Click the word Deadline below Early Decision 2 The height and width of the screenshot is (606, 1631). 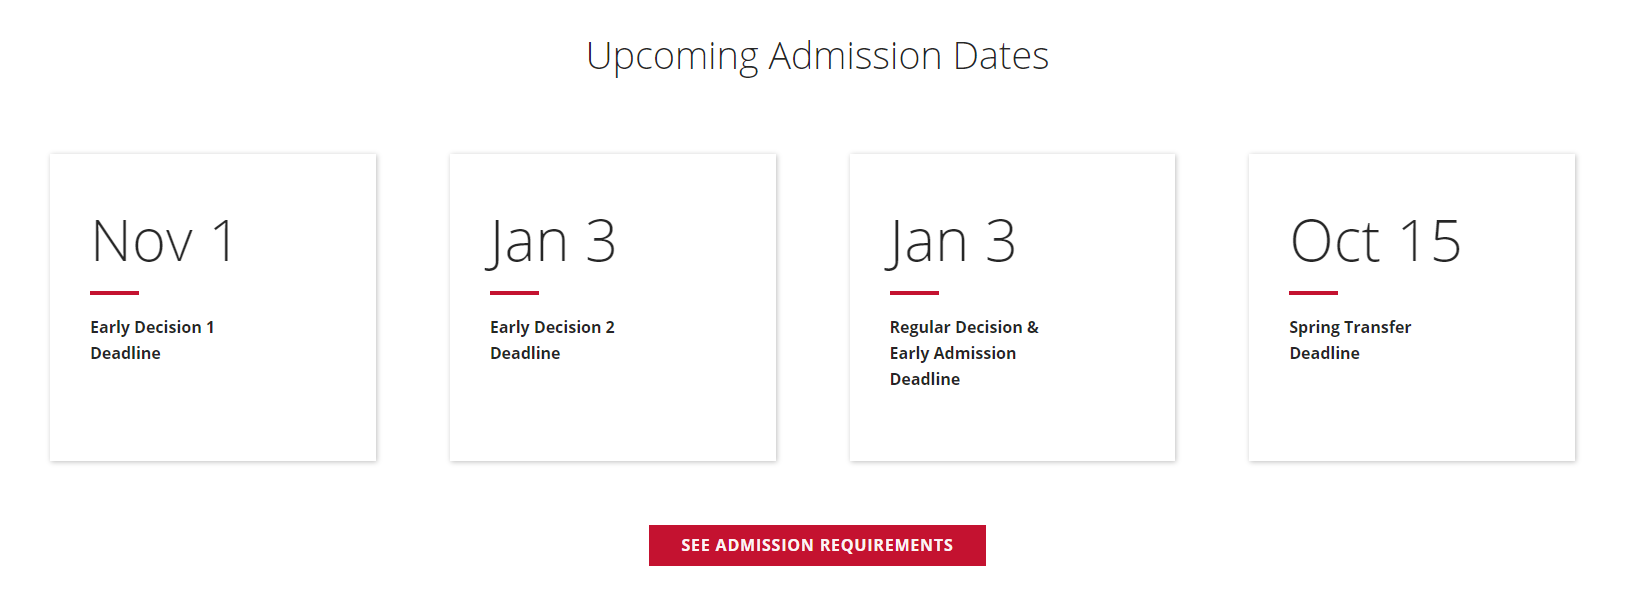pos(525,353)
